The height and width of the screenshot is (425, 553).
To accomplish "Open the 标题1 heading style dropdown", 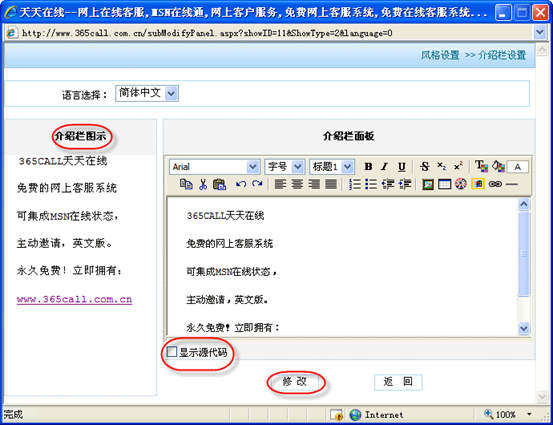I will tap(332, 167).
